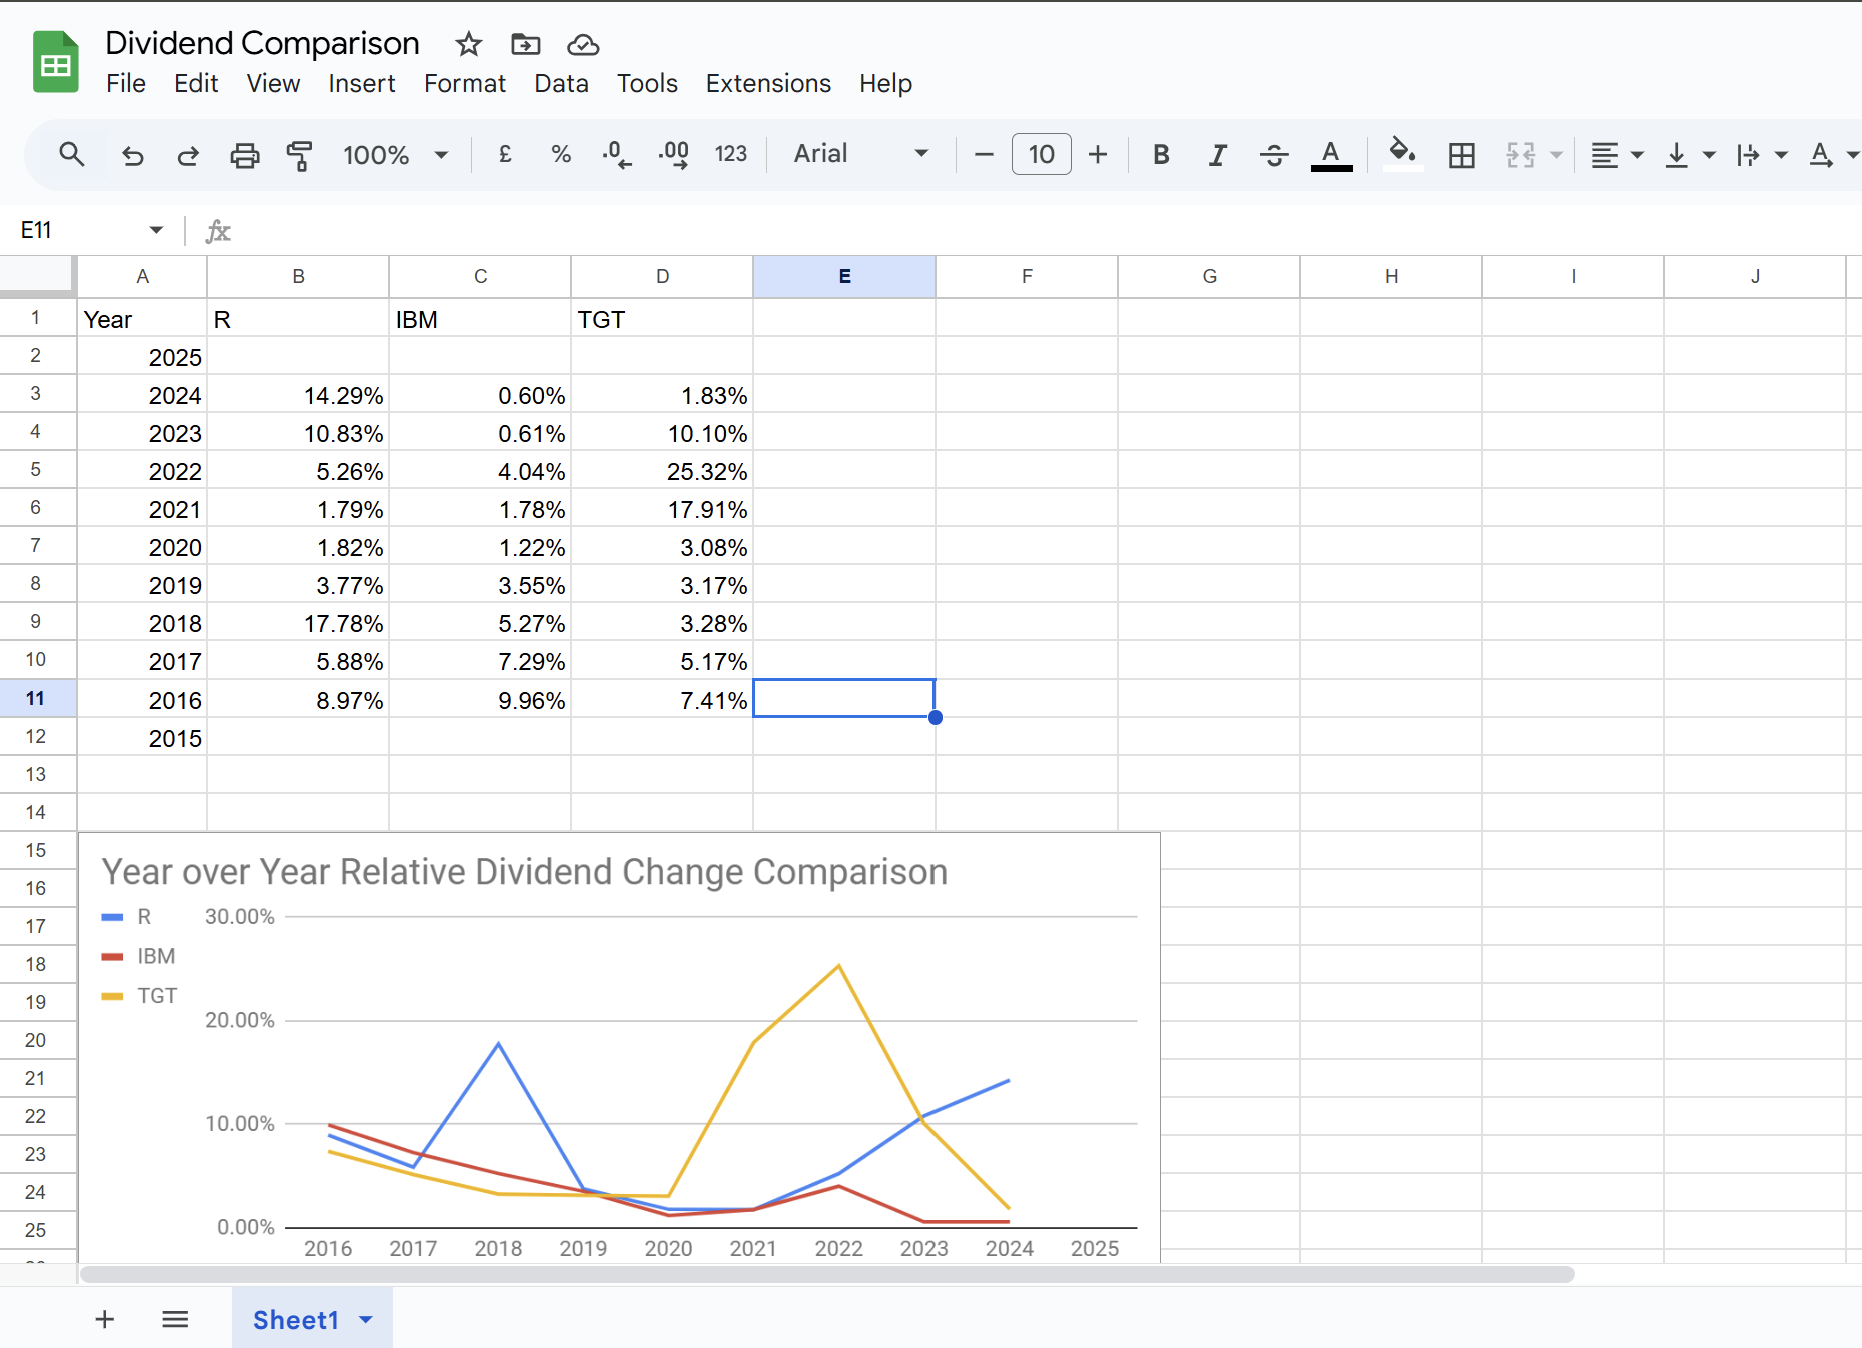Expand merge cells options arrow
The width and height of the screenshot is (1862, 1348).
[x=1556, y=155]
